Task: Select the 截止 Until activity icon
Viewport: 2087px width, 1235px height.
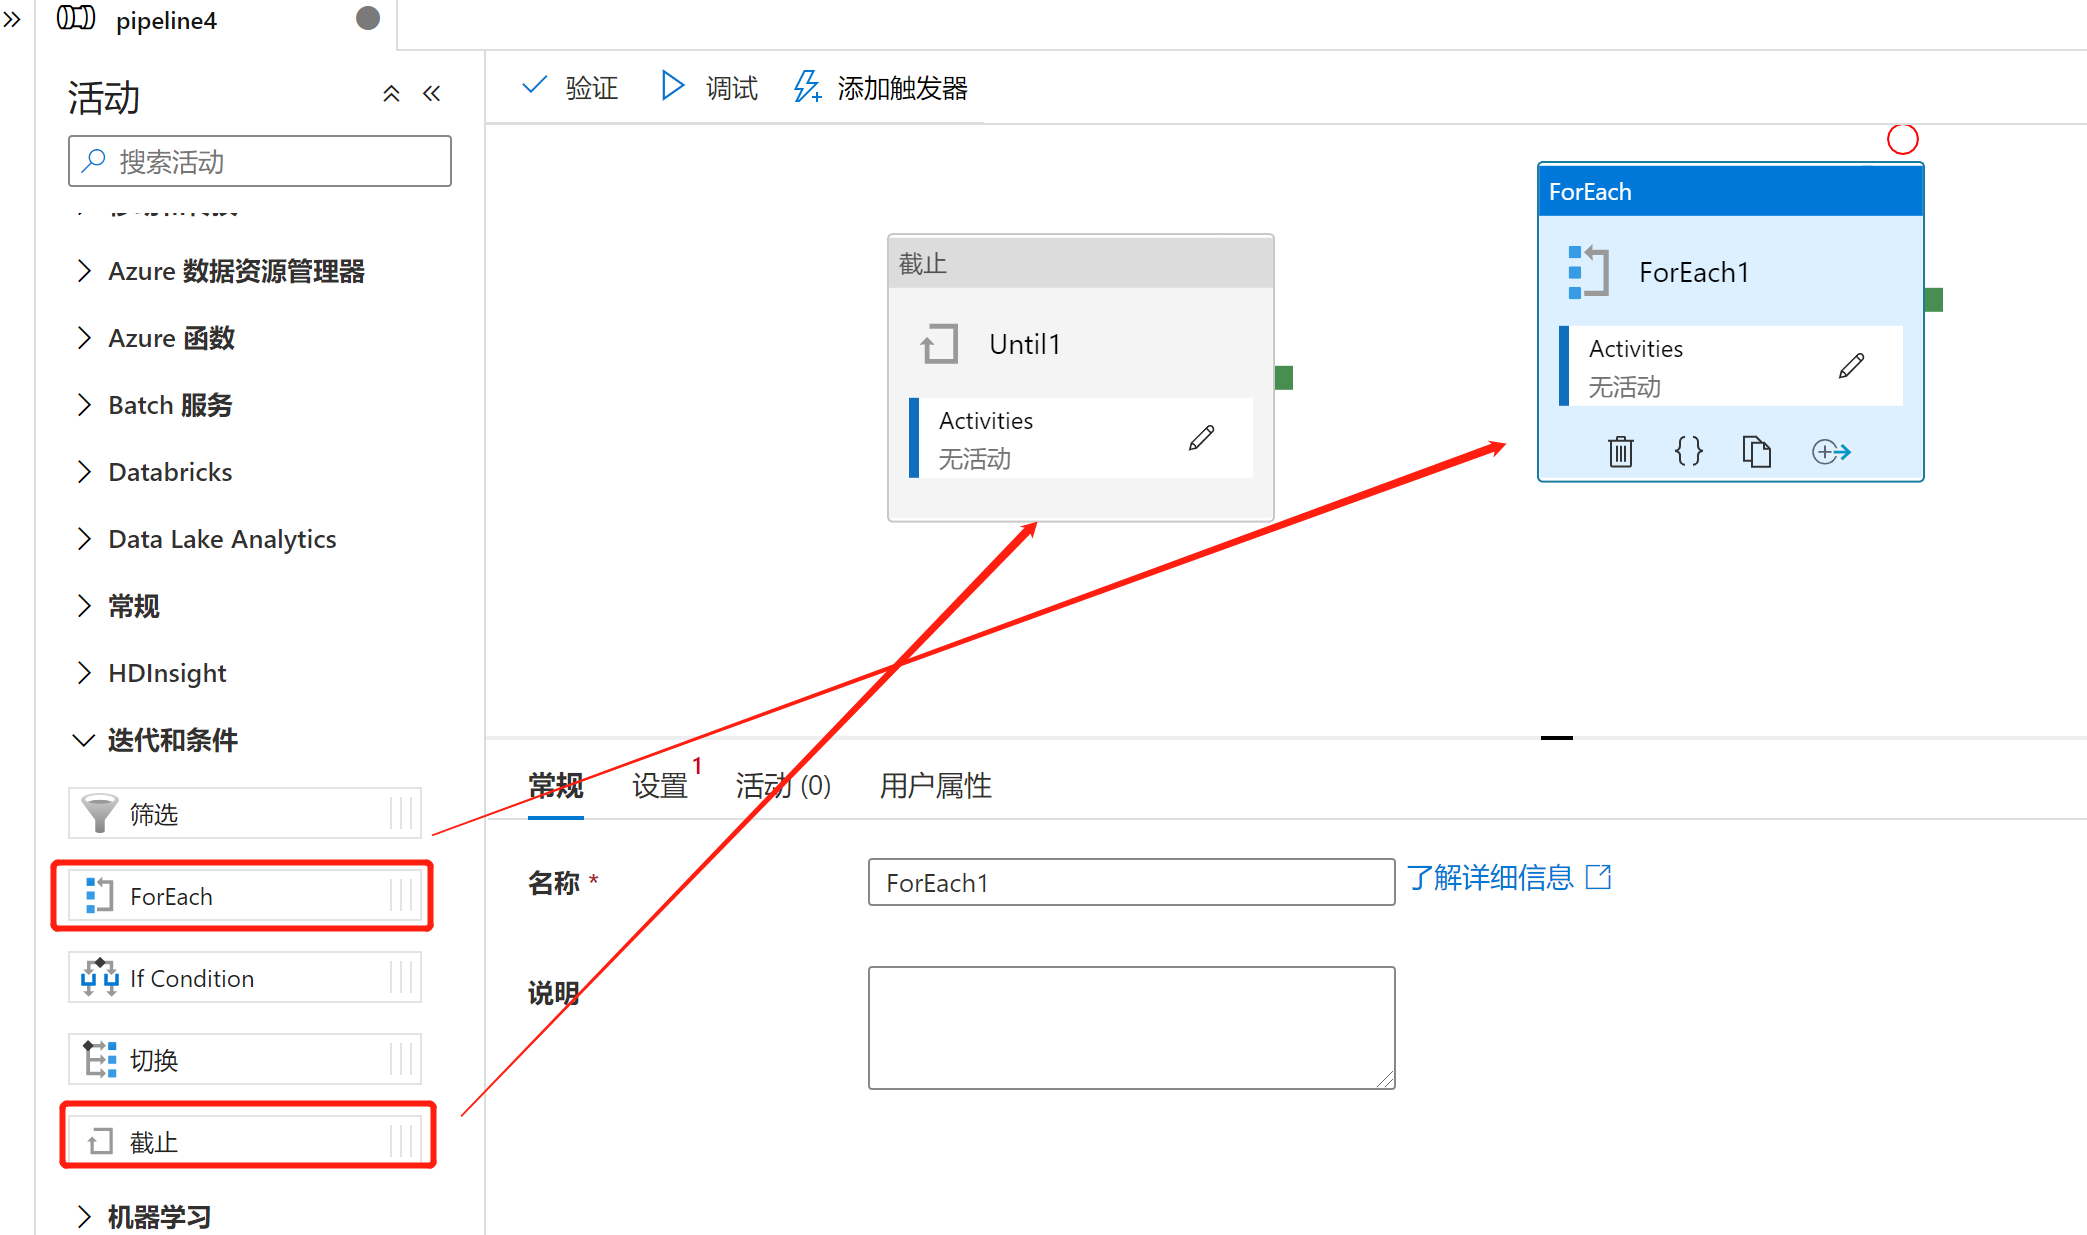Action: click(100, 1140)
